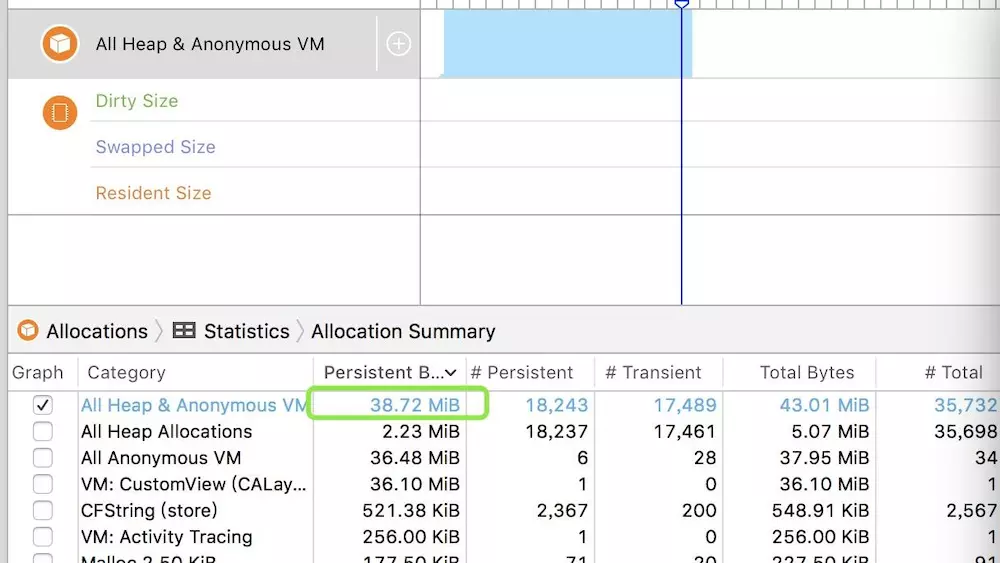
Task: Click the orange VM Tracker chip icon
Action: pos(60,112)
